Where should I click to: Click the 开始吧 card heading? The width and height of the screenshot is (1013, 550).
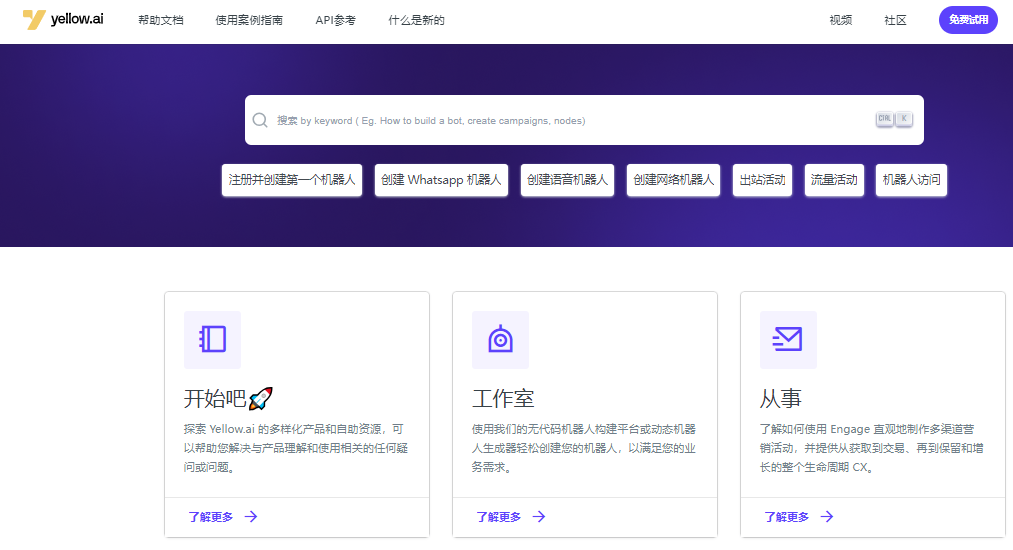pyautogui.click(x=228, y=398)
